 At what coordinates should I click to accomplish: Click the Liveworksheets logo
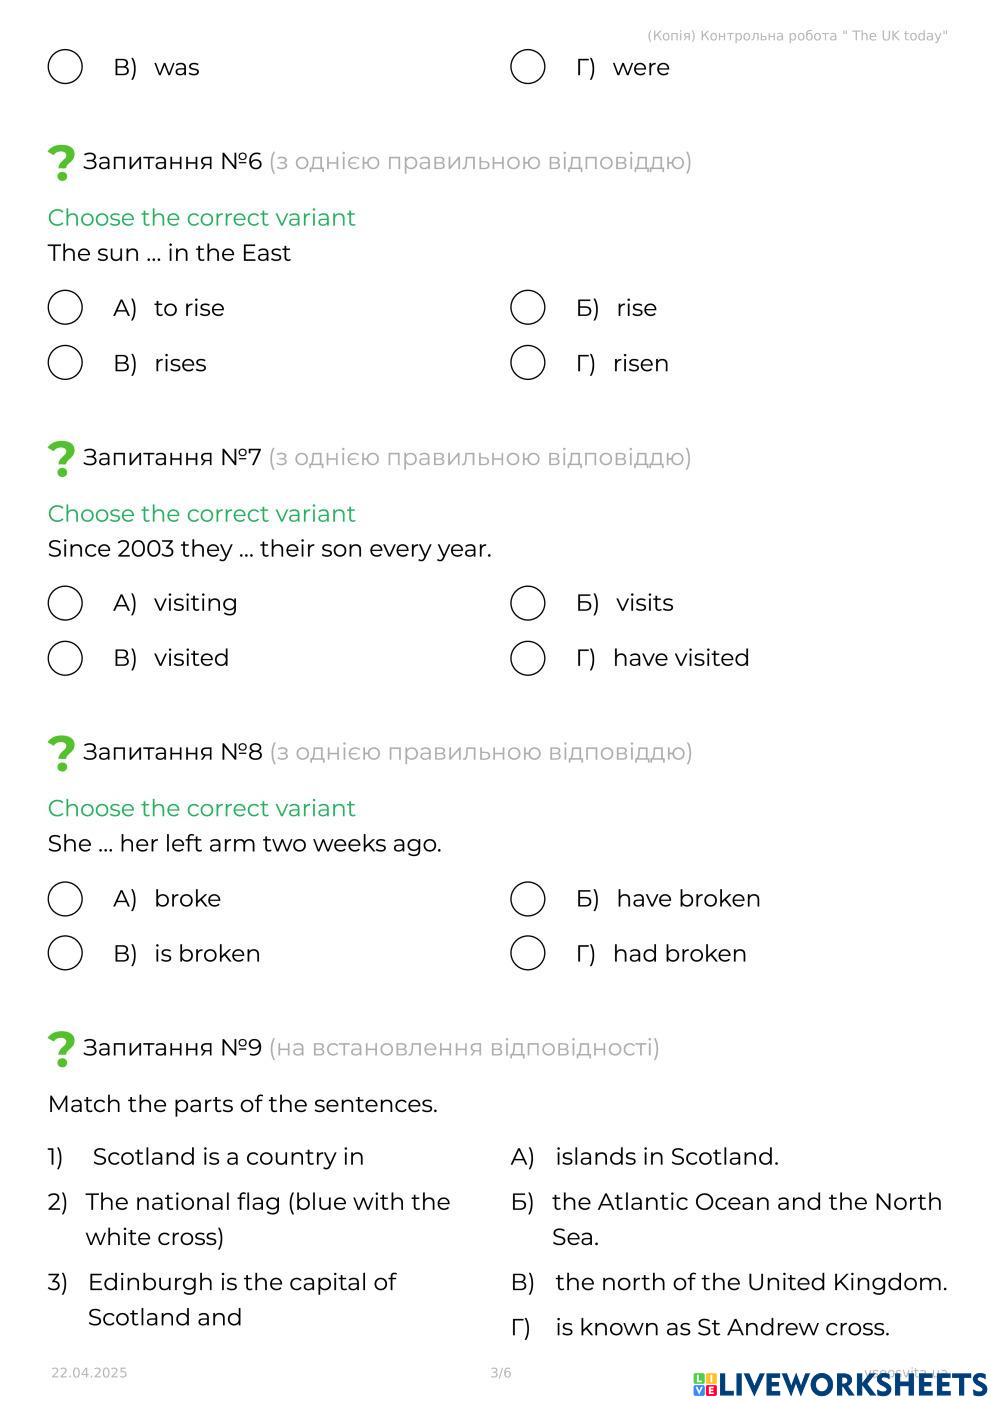(x=839, y=1384)
